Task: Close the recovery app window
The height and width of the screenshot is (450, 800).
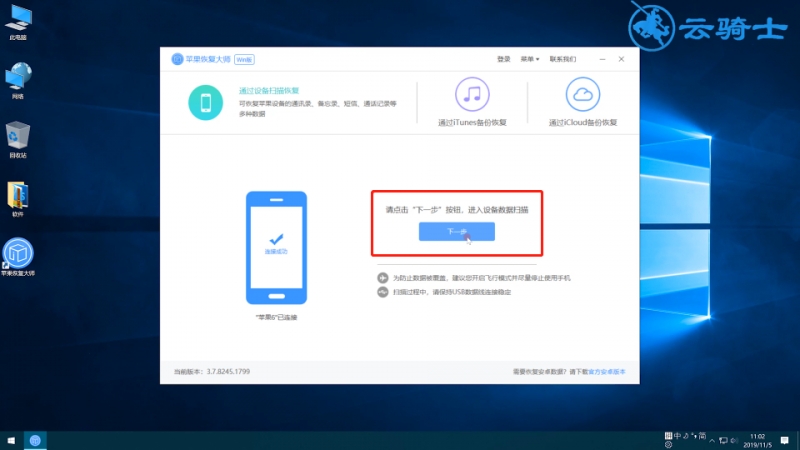Action: (621, 59)
